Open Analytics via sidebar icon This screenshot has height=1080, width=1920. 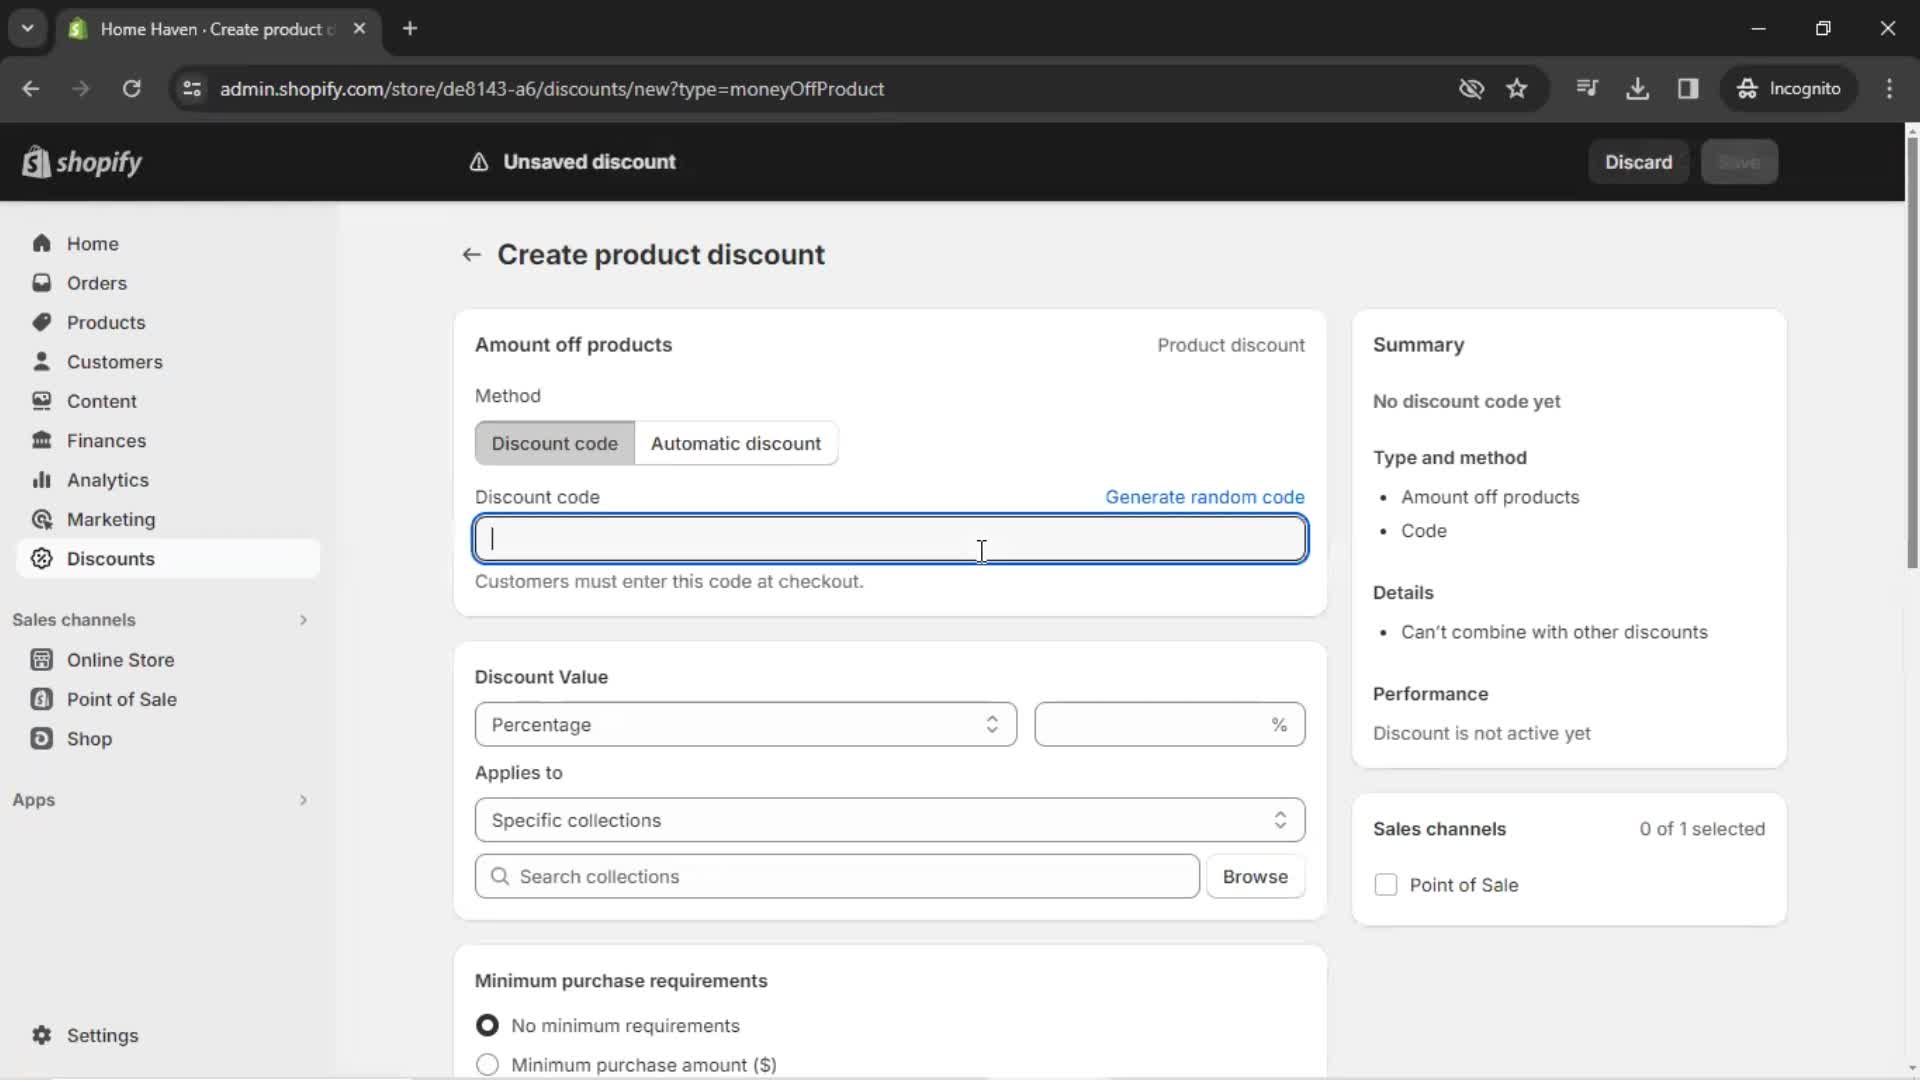[42, 479]
